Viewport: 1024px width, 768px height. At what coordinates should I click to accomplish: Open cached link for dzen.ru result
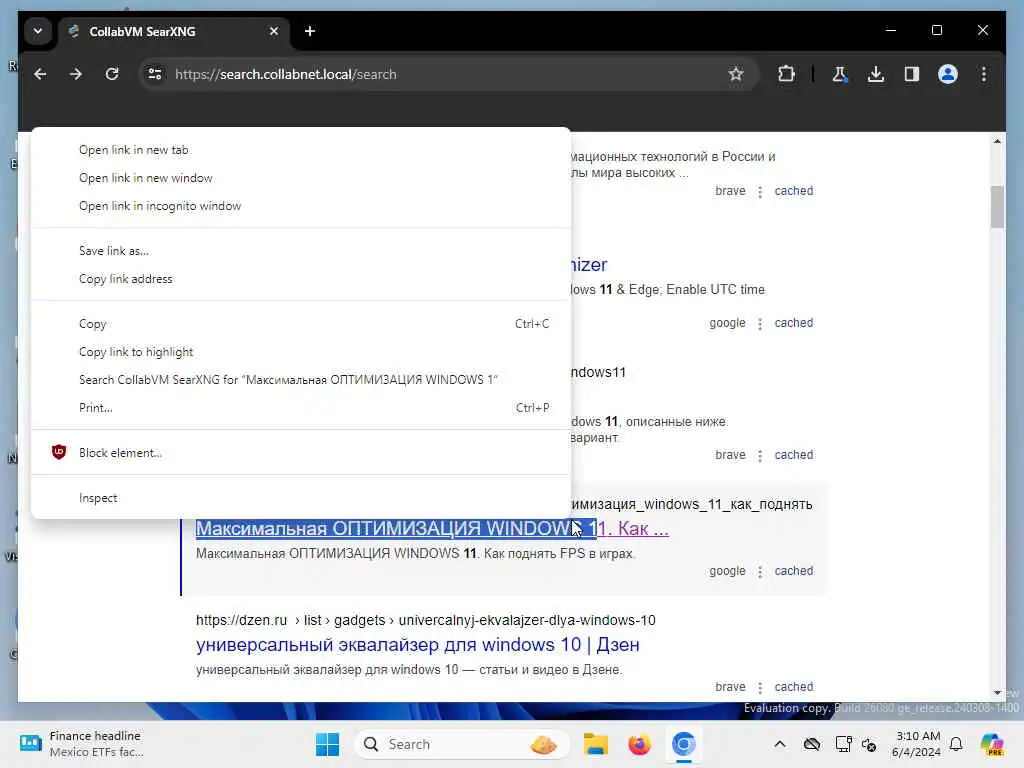pyautogui.click(x=793, y=687)
